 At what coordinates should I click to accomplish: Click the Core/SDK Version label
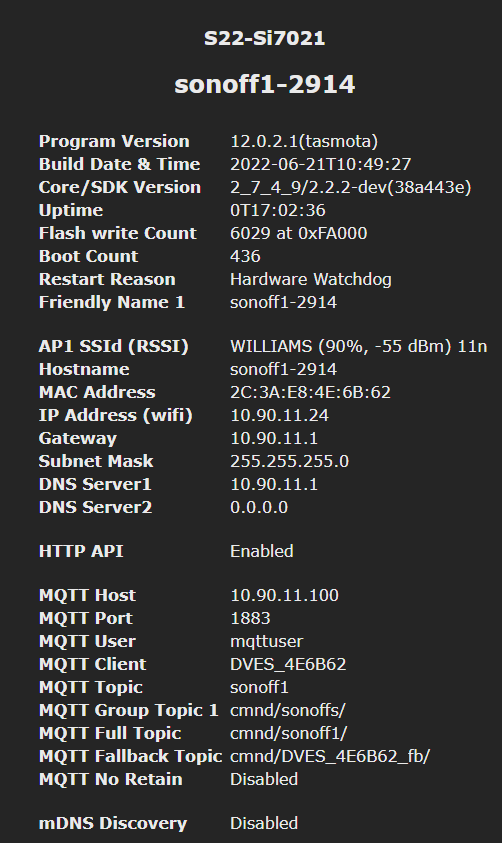pos(120,188)
